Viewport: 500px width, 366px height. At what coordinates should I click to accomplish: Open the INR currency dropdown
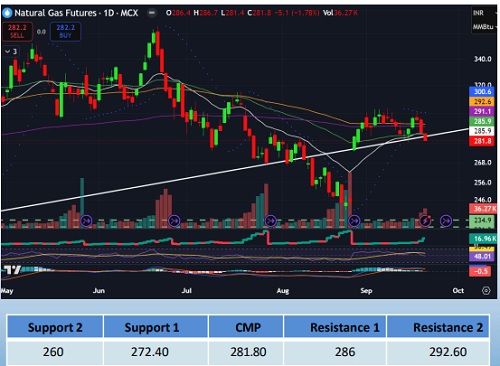click(x=484, y=13)
